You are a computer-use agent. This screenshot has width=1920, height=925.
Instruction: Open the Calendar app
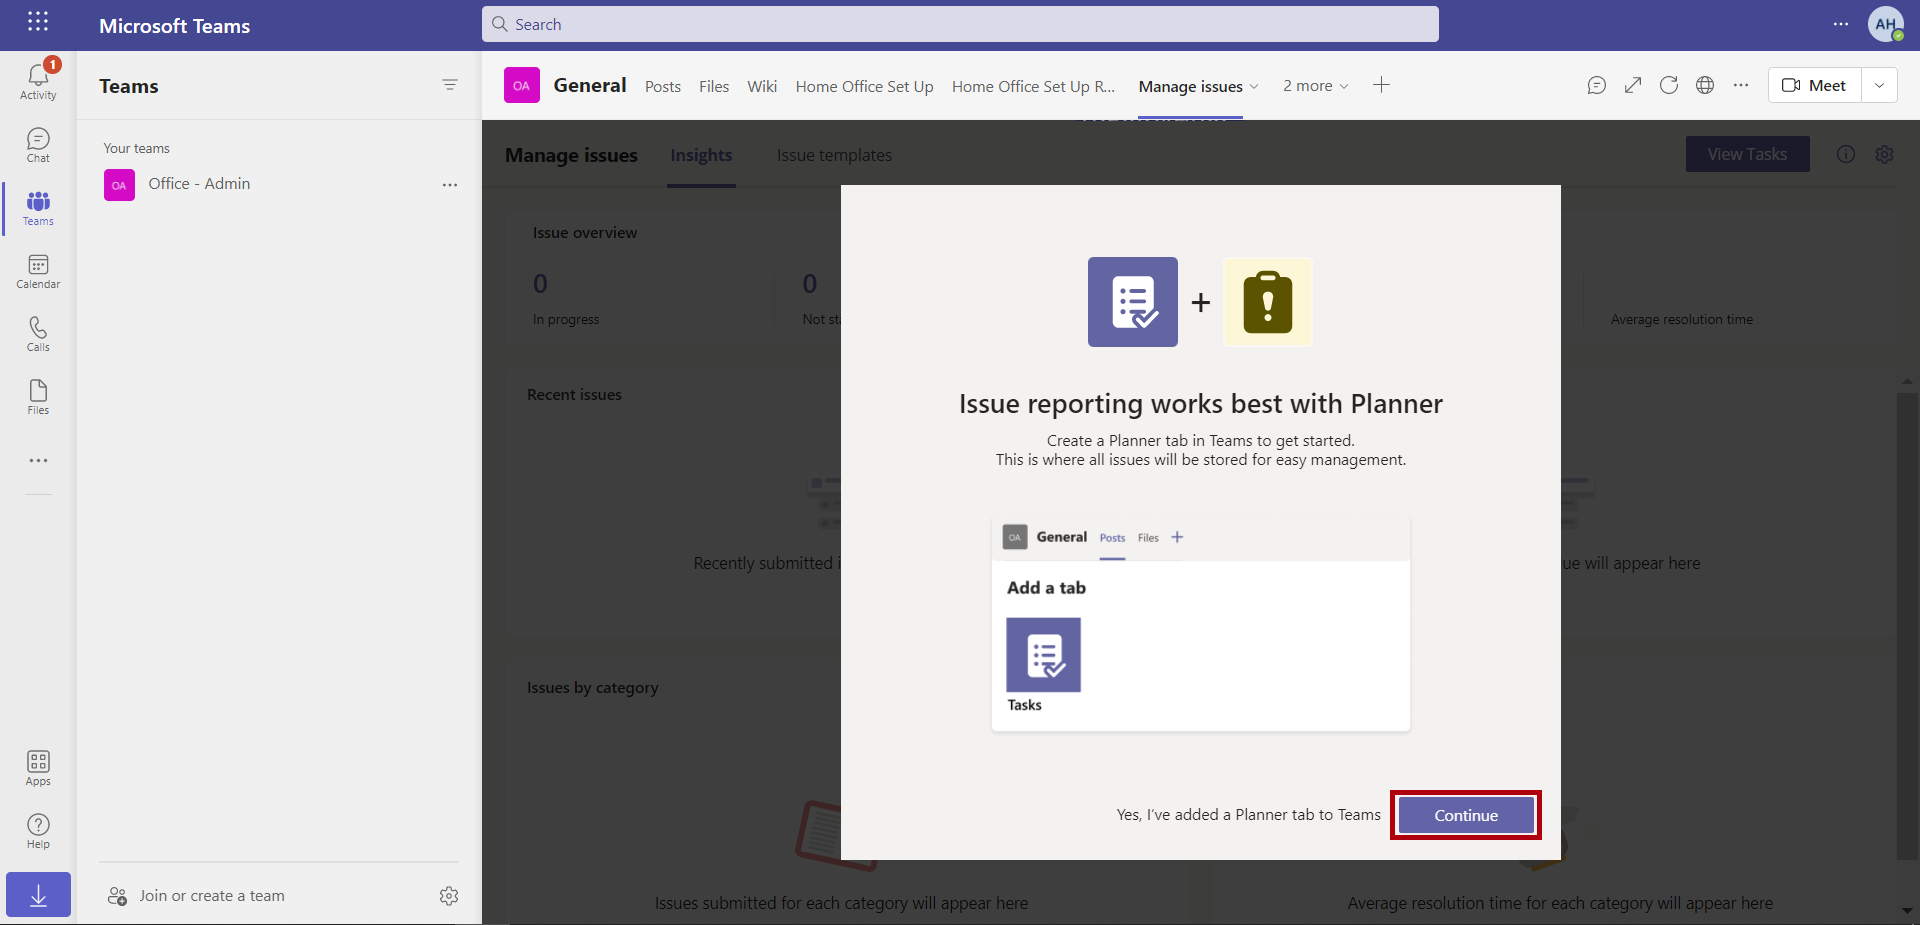coord(38,271)
